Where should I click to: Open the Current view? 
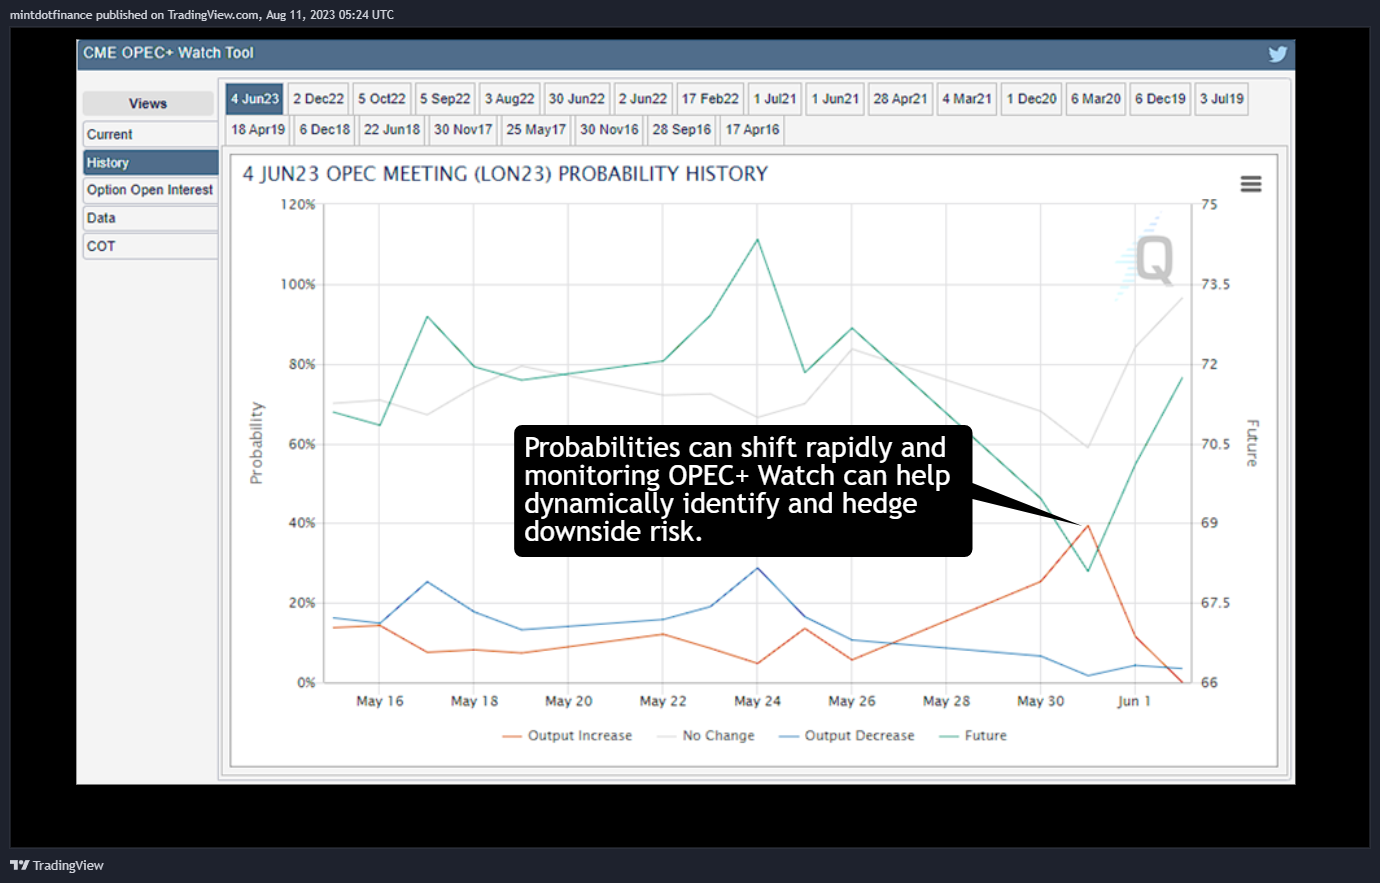pos(150,134)
